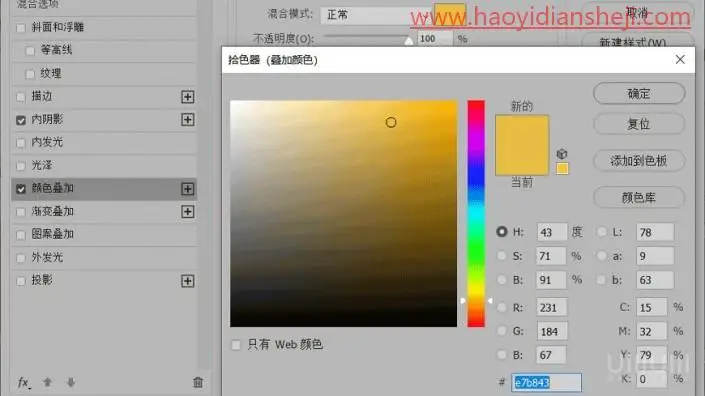Select the blue B radio button
Screen dimensions: 705x396
pyautogui.click(x=502, y=355)
